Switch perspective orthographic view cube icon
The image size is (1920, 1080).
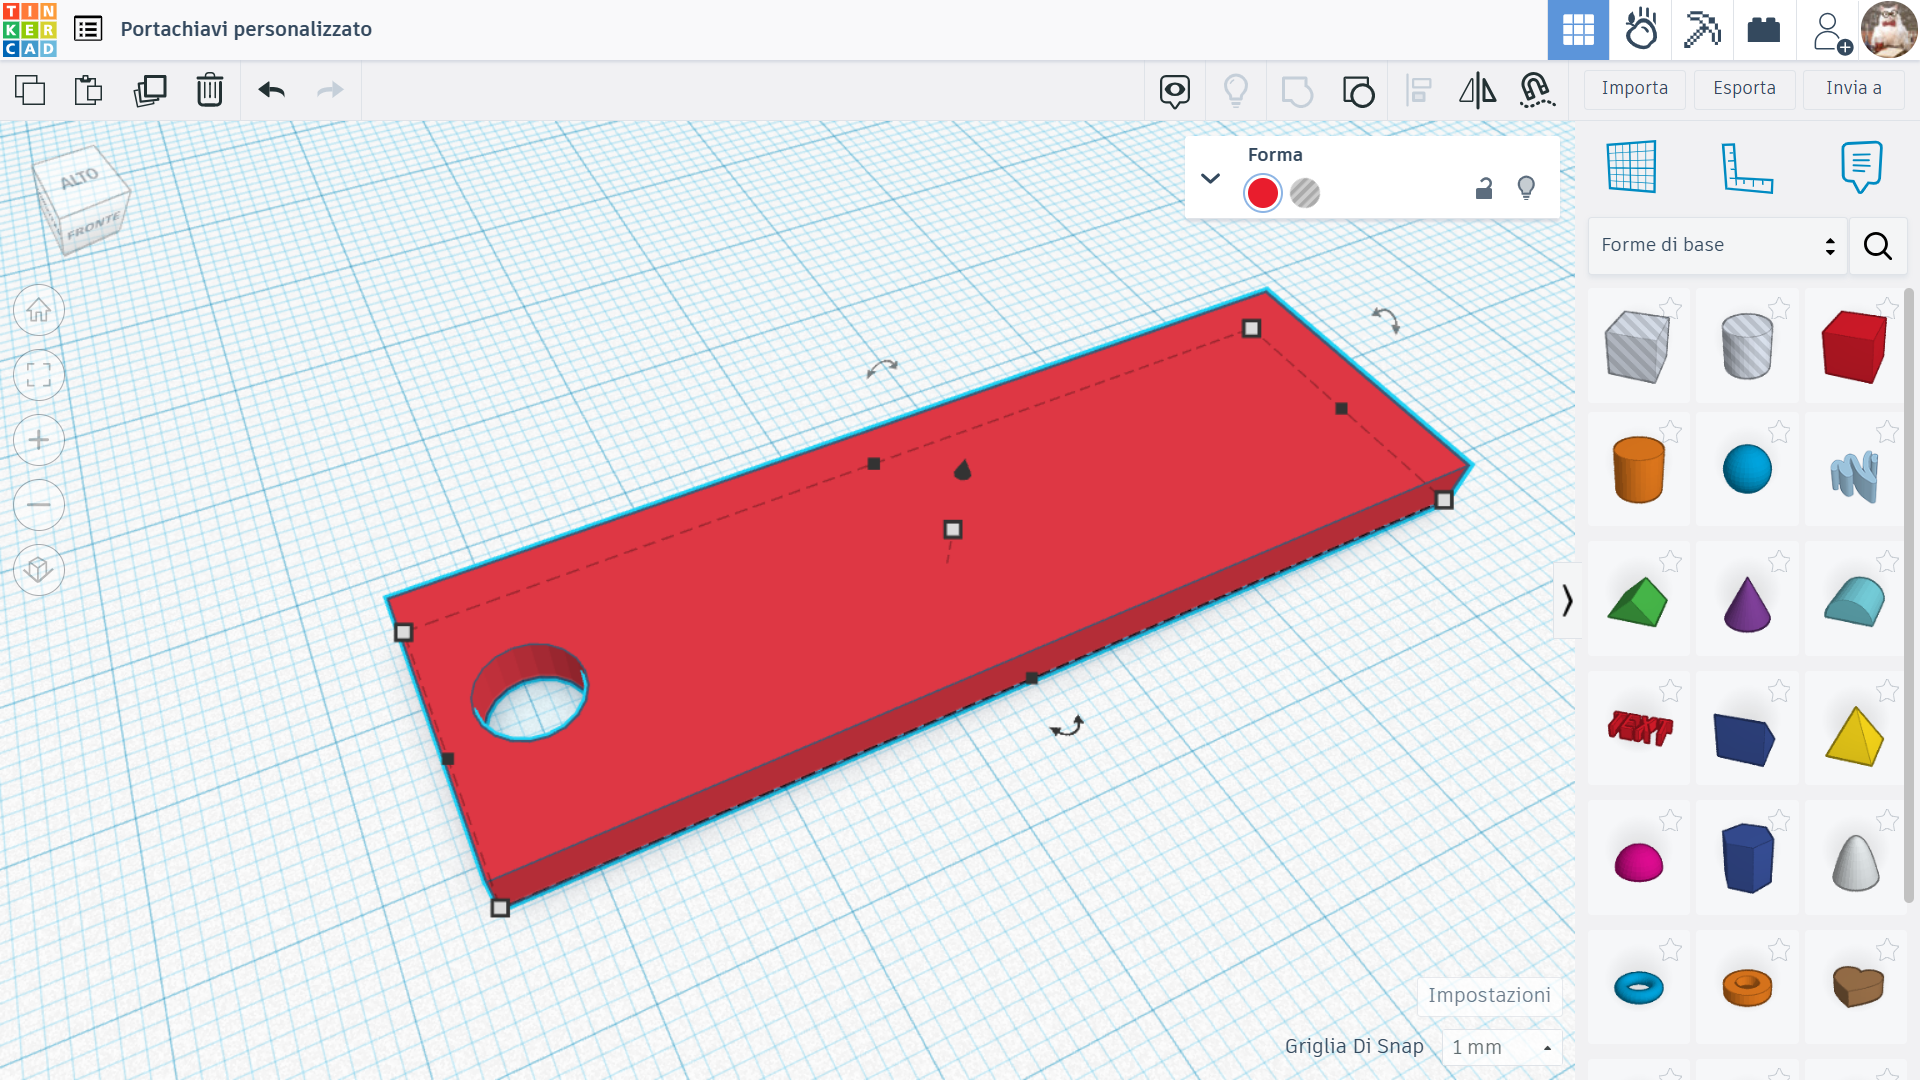39,570
